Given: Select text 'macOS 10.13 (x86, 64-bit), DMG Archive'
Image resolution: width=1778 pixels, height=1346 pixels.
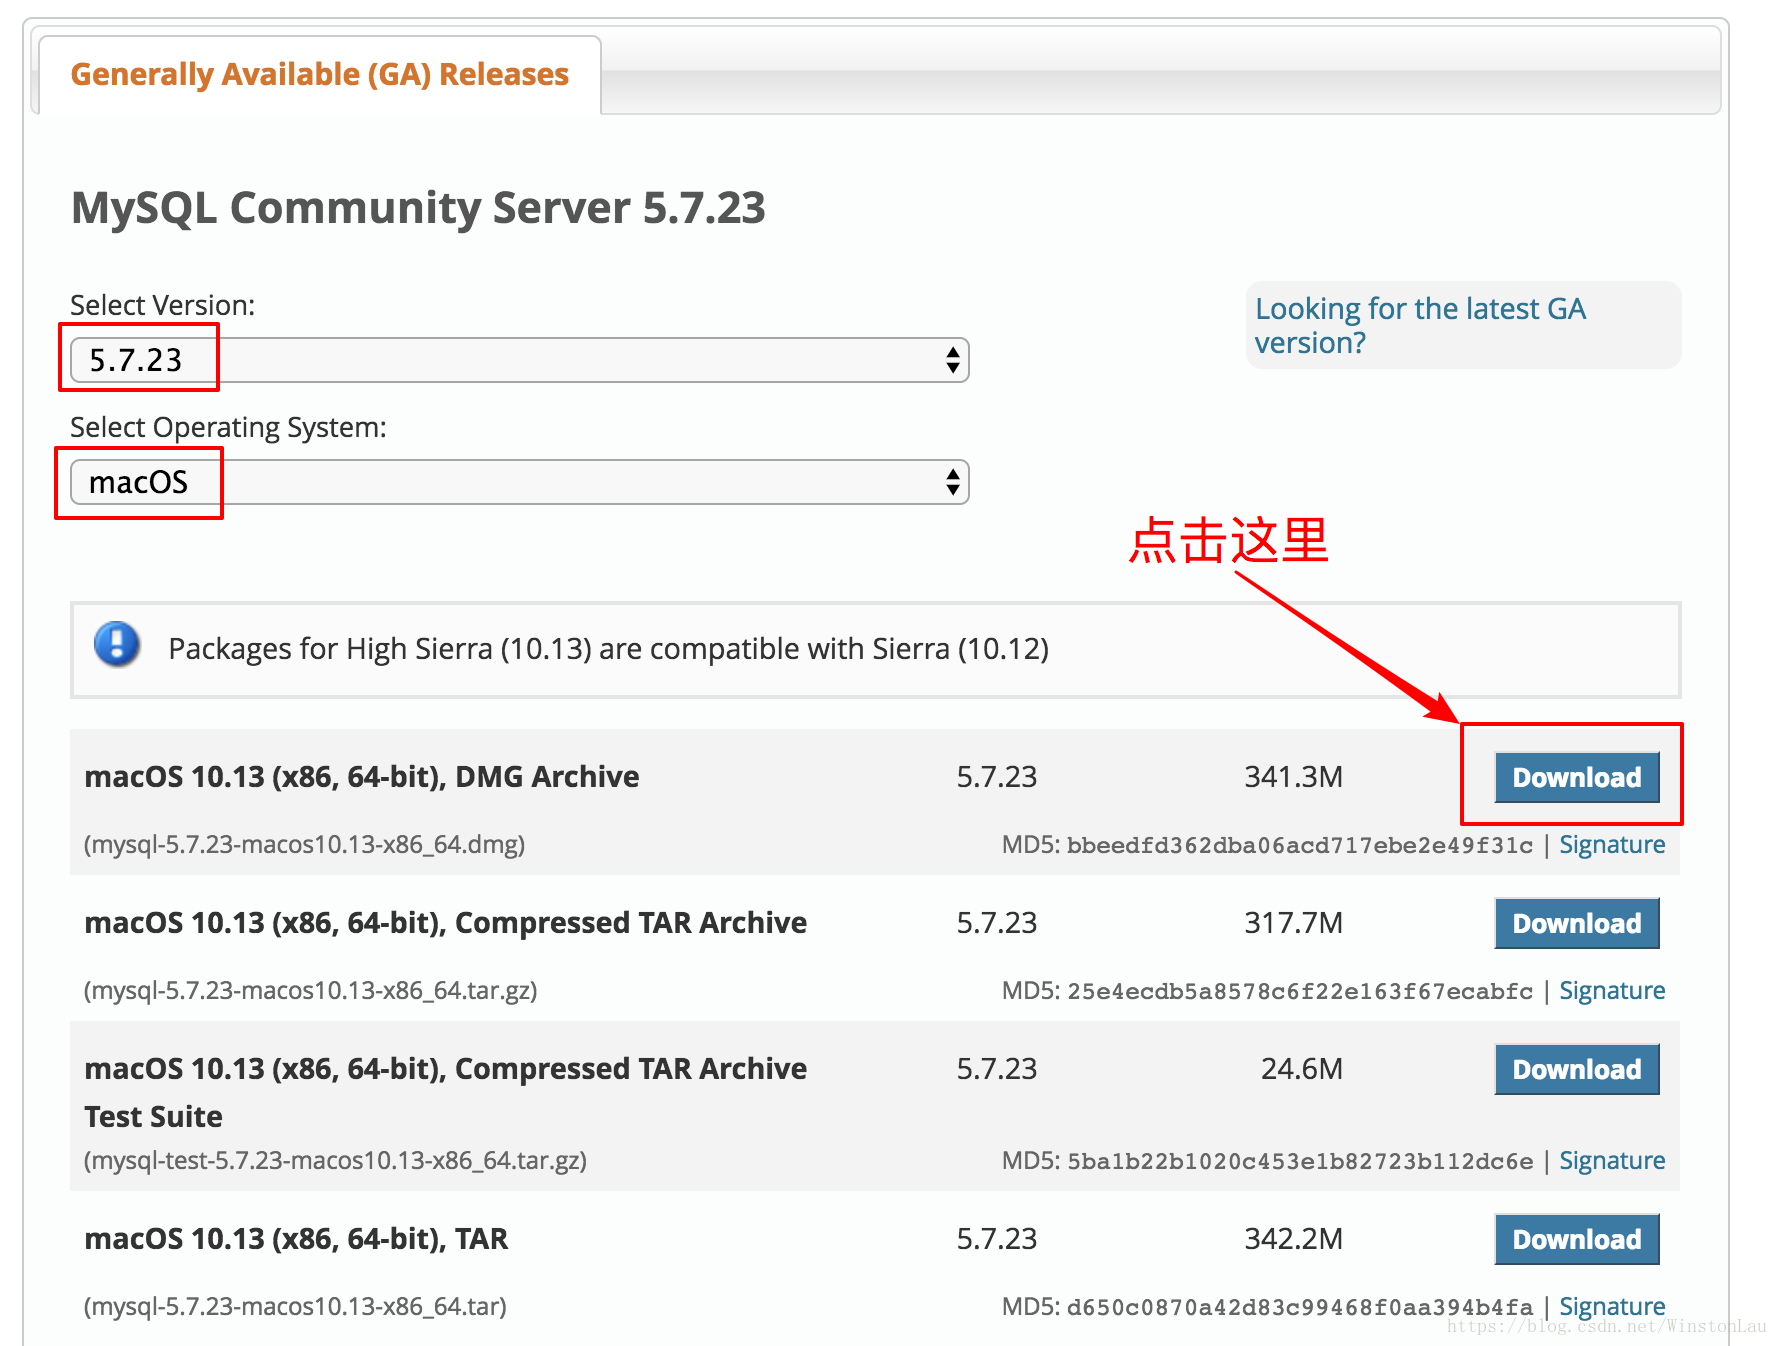Looking at the screenshot, I should point(362,777).
